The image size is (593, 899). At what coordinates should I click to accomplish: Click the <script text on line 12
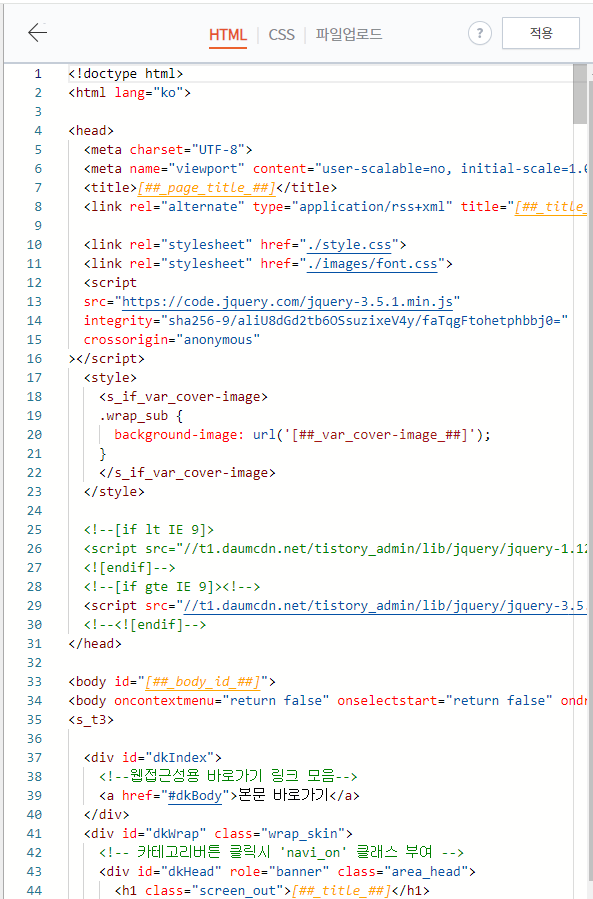point(110,283)
